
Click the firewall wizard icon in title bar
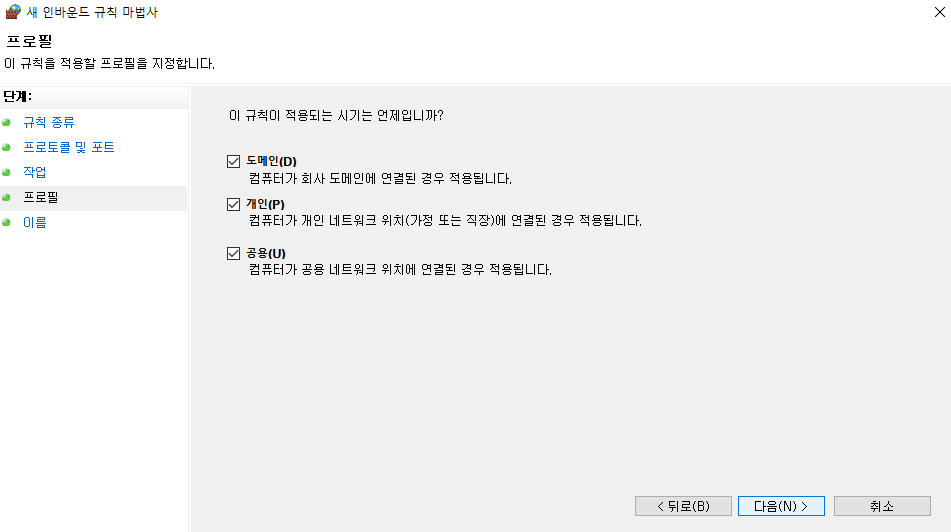pos(13,12)
